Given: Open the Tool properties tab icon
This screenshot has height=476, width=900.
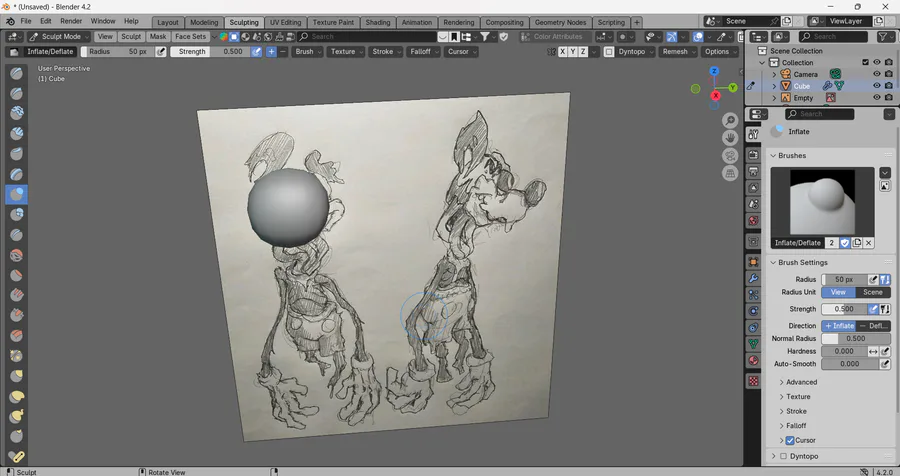Looking at the screenshot, I should click(x=754, y=134).
